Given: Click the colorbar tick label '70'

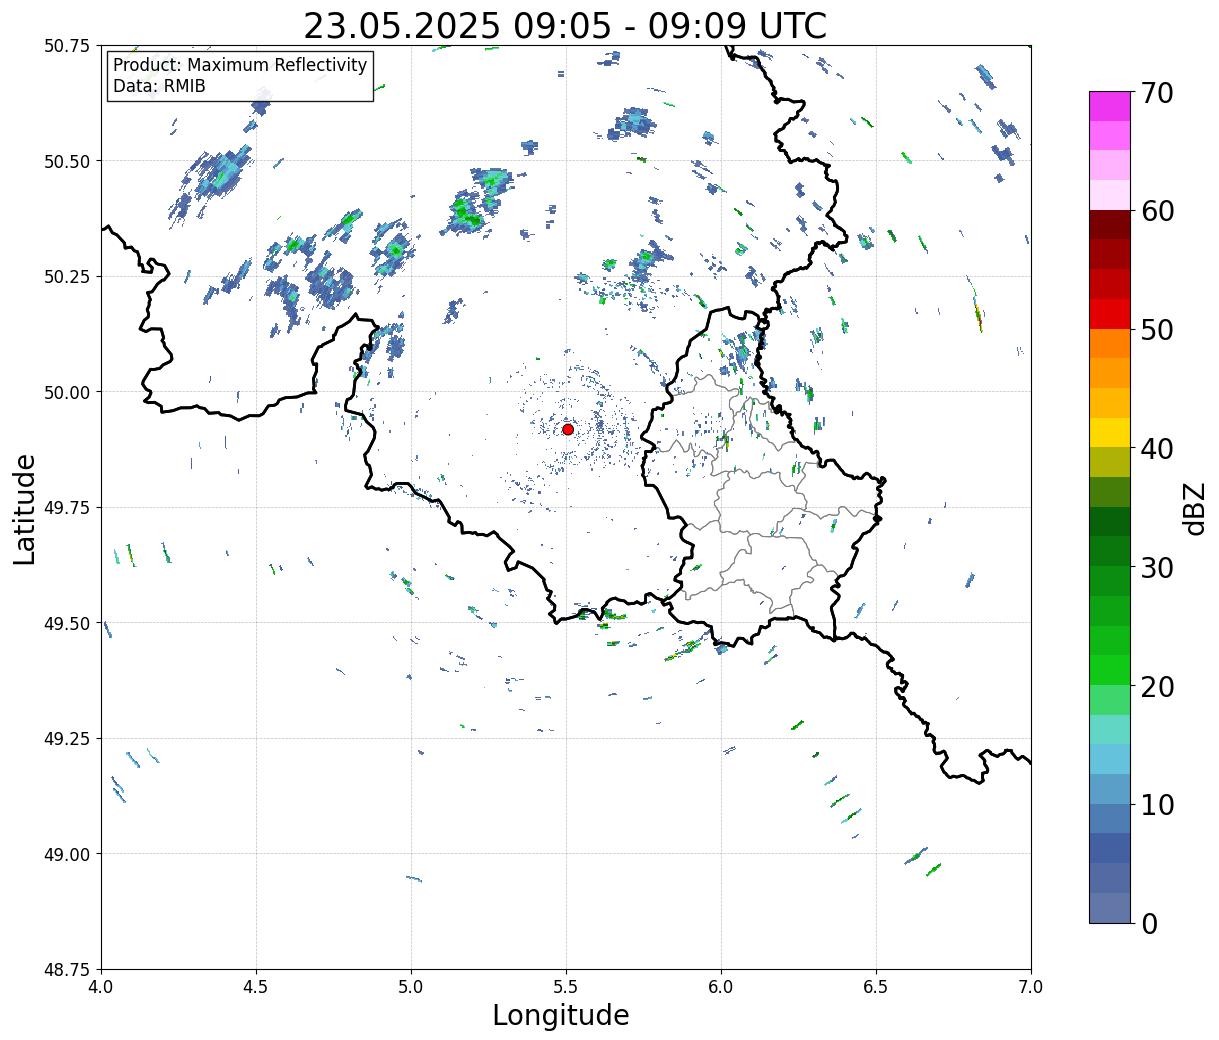Looking at the screenshot, I should 1156,93.
